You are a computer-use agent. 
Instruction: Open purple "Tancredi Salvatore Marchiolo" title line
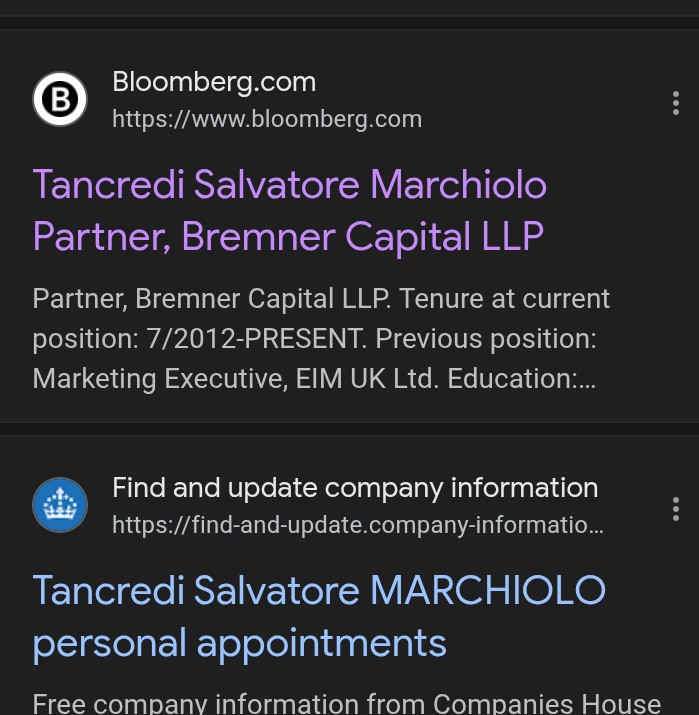[290, 185]
